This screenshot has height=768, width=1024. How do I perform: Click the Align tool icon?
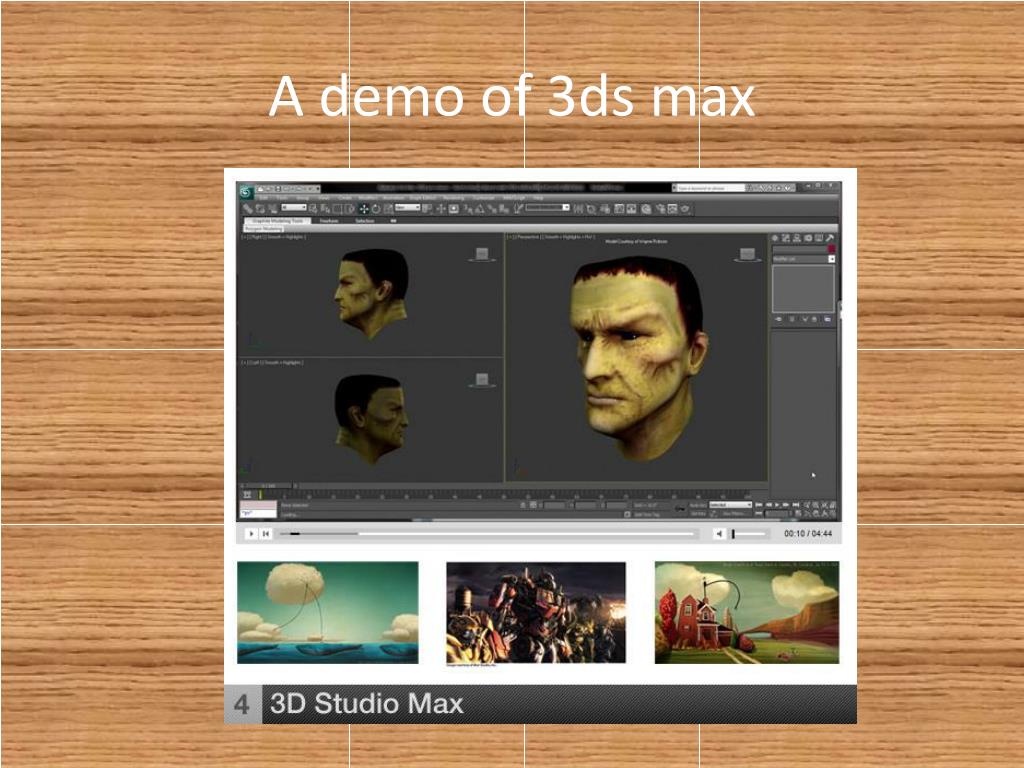click(591, 209)
